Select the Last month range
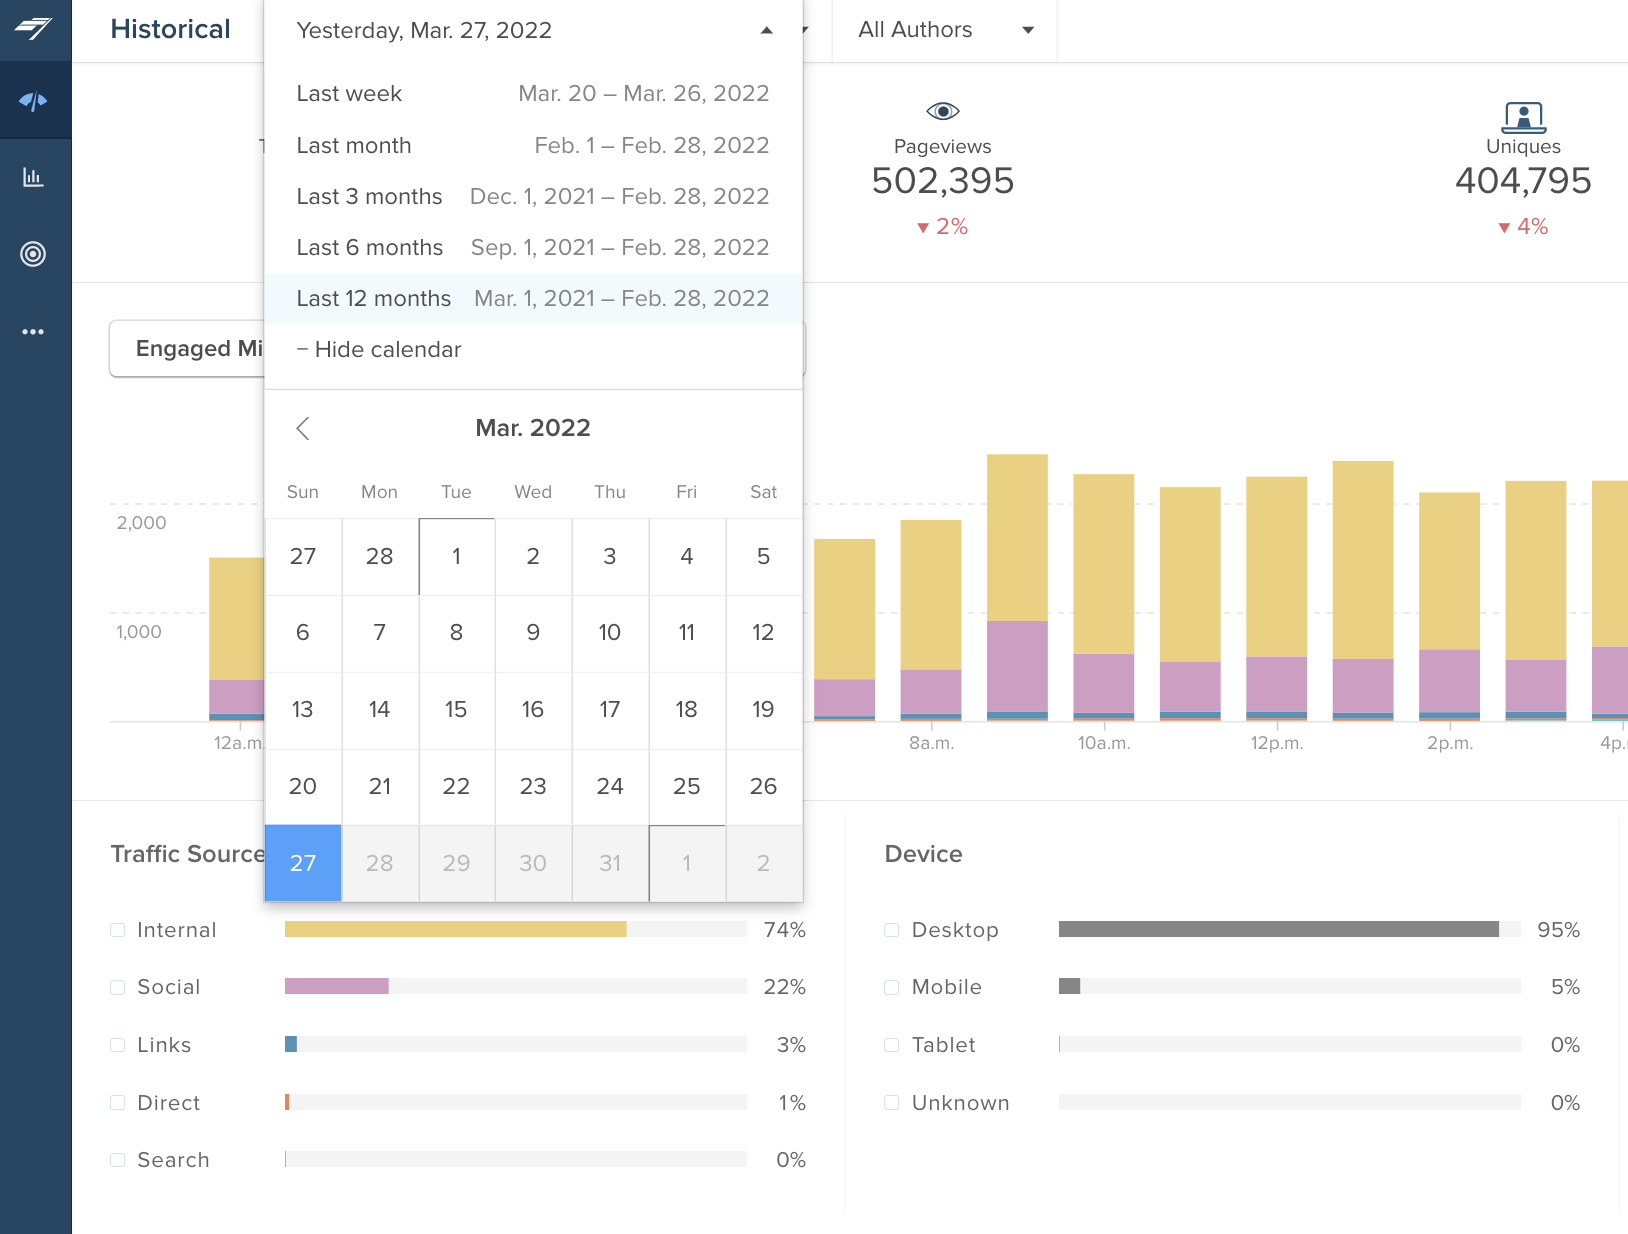 533,146
